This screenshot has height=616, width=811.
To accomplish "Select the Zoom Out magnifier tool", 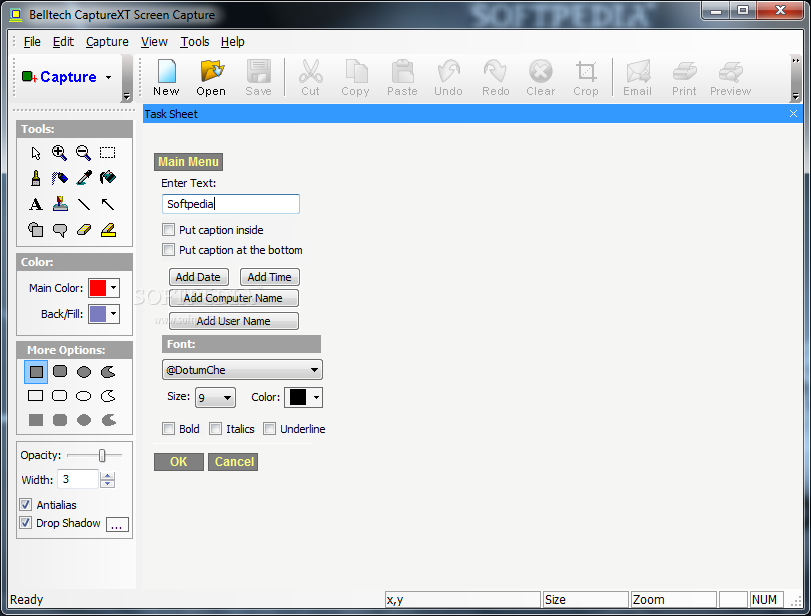I will click(83, 153).
